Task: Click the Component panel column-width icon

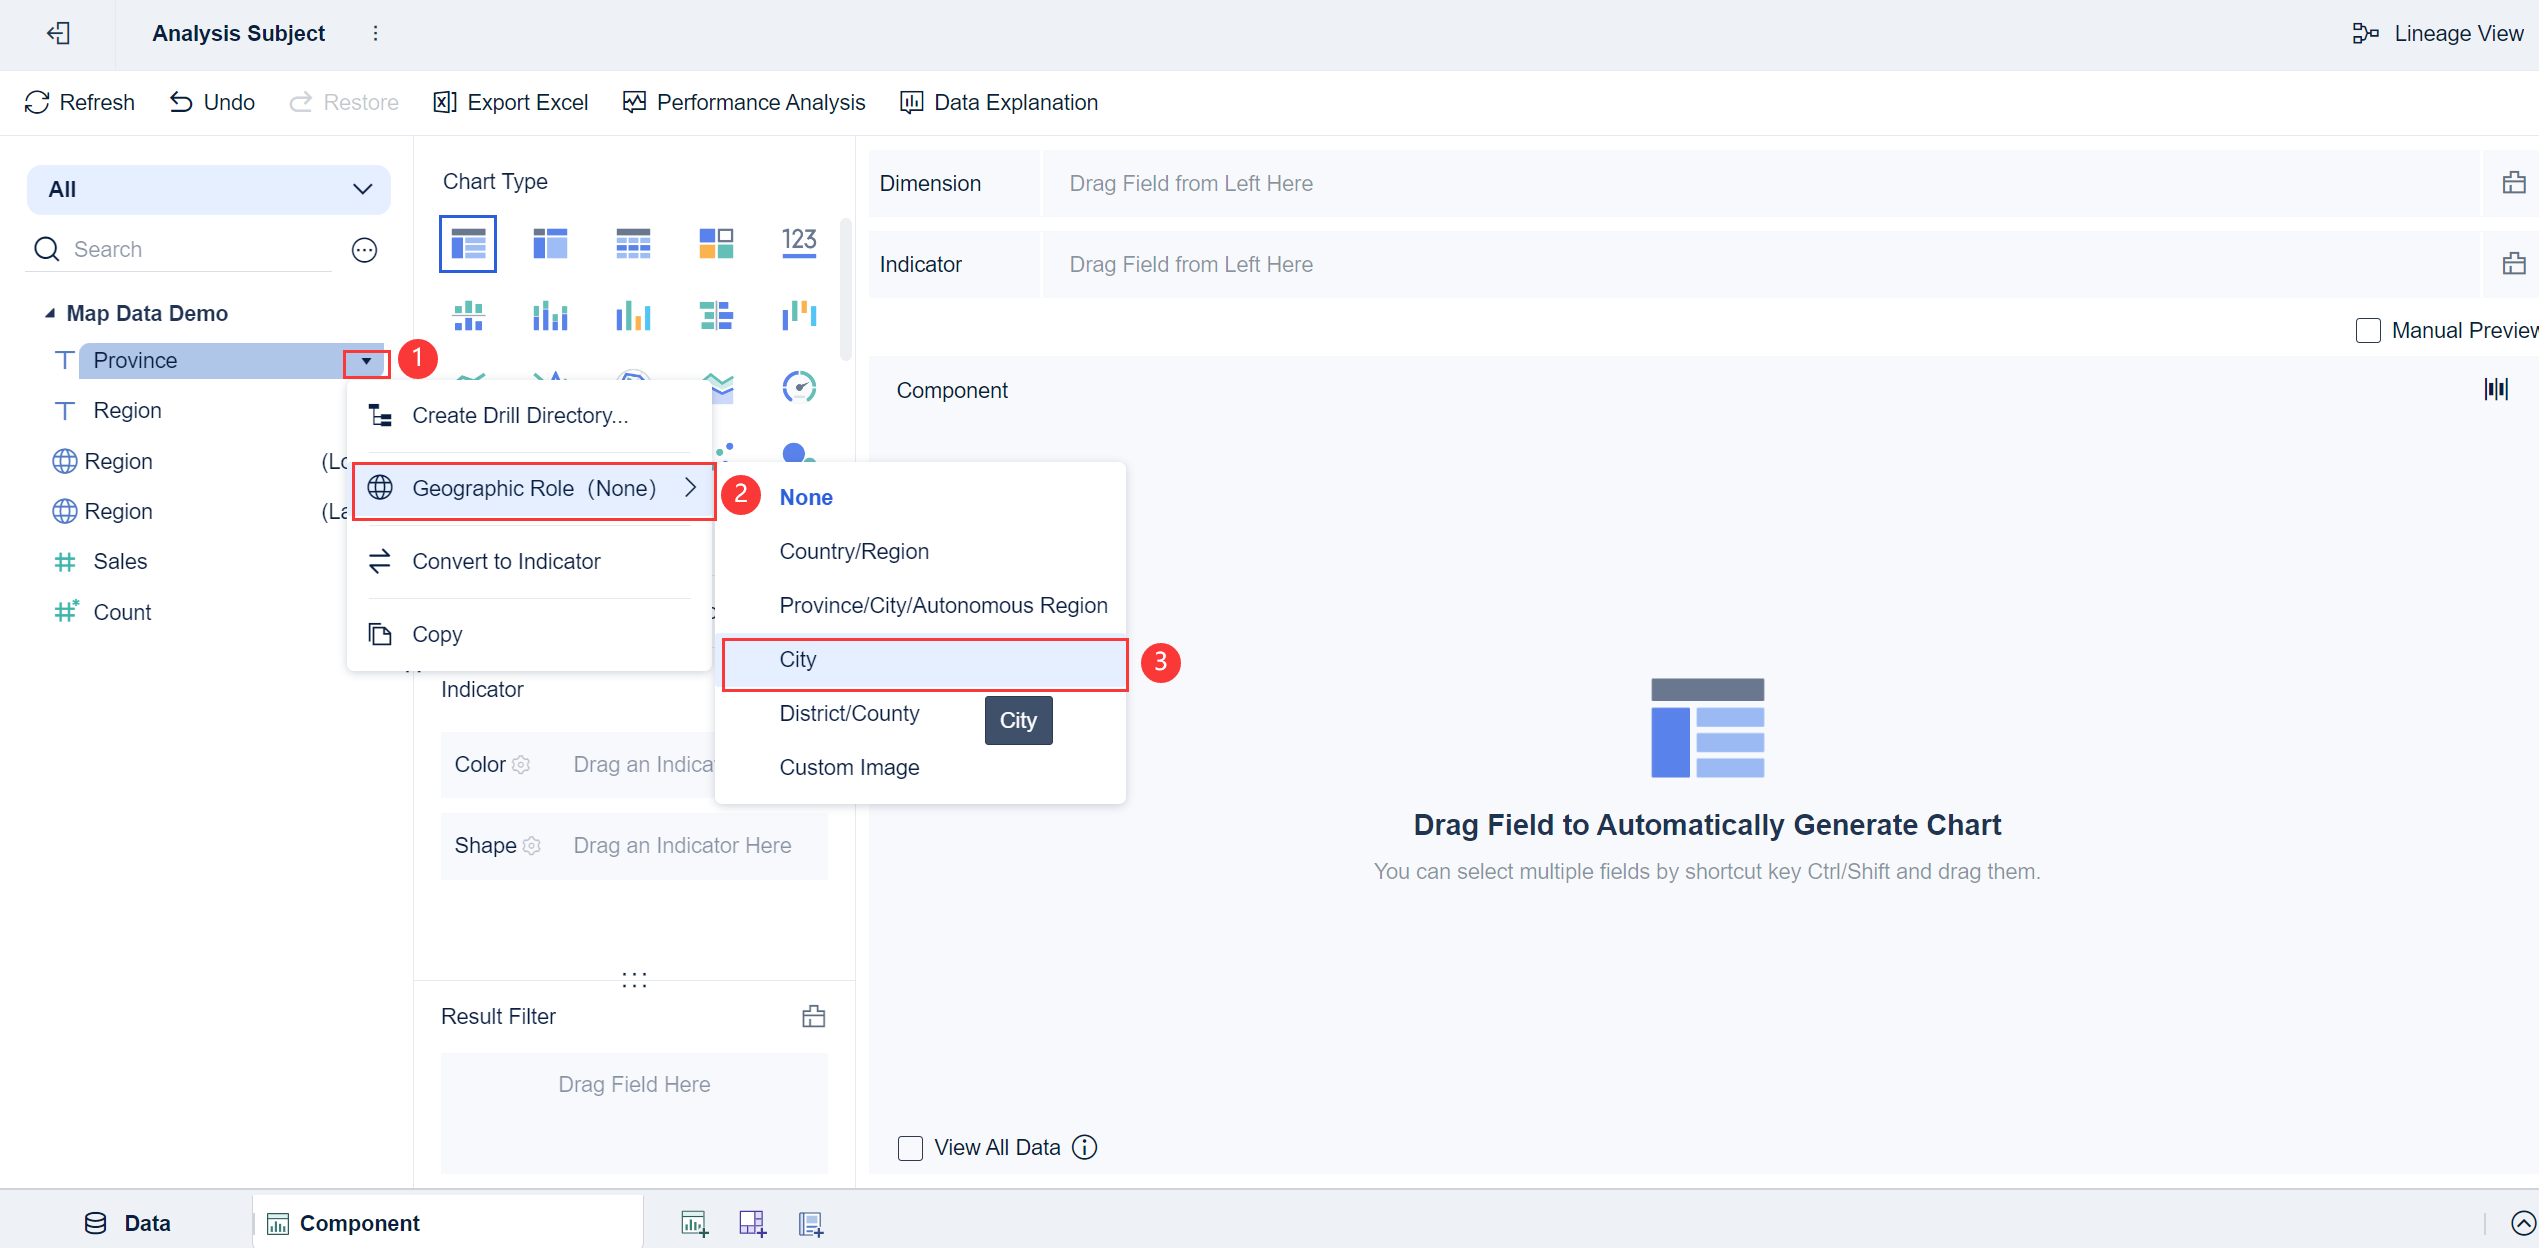Action: (x=2496, y=389)
